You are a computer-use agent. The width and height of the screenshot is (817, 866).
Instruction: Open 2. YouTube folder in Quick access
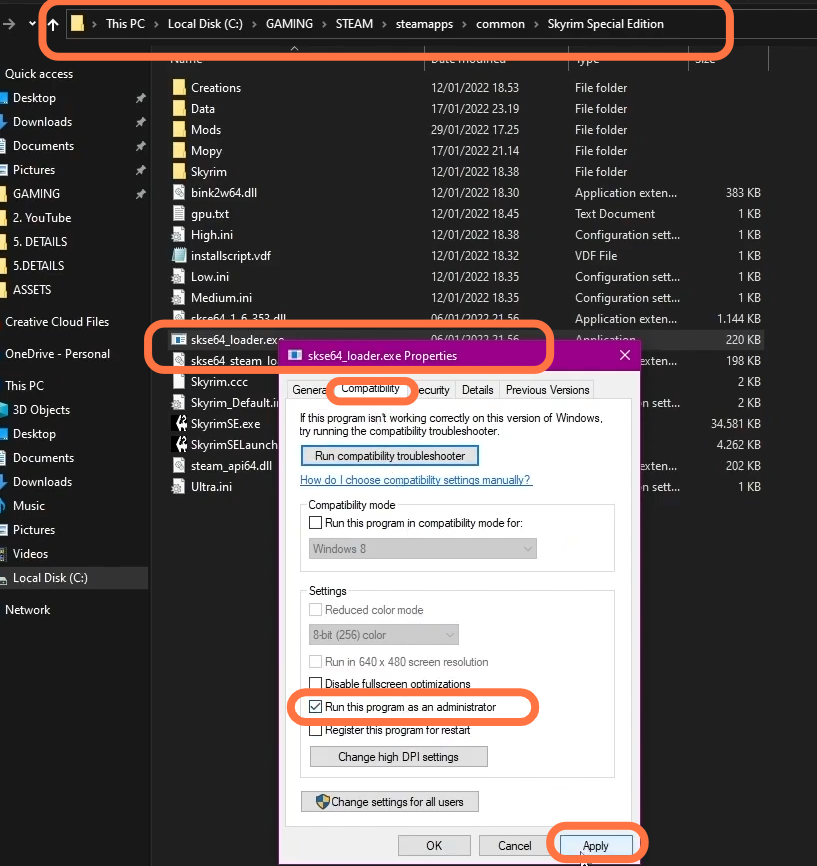tap(42, 218)
